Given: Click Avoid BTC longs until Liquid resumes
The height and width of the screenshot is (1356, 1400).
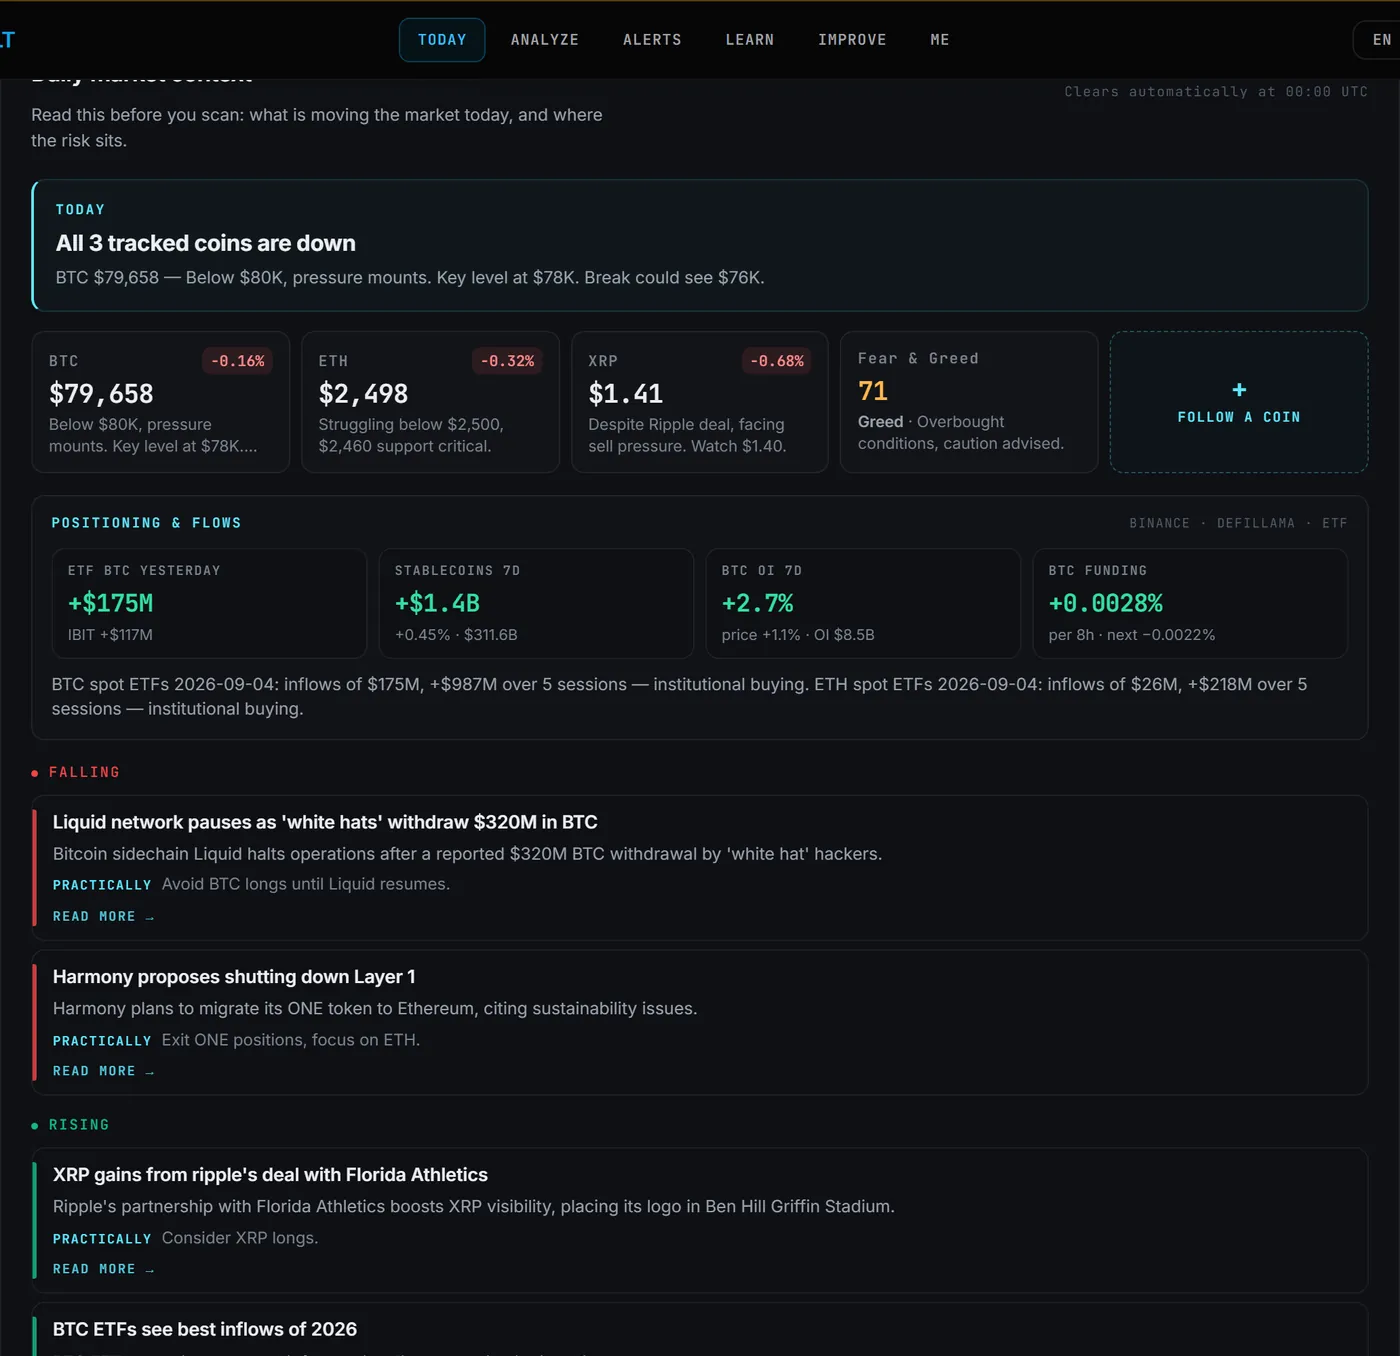Looking at the screenshot, I should (306, 884).
